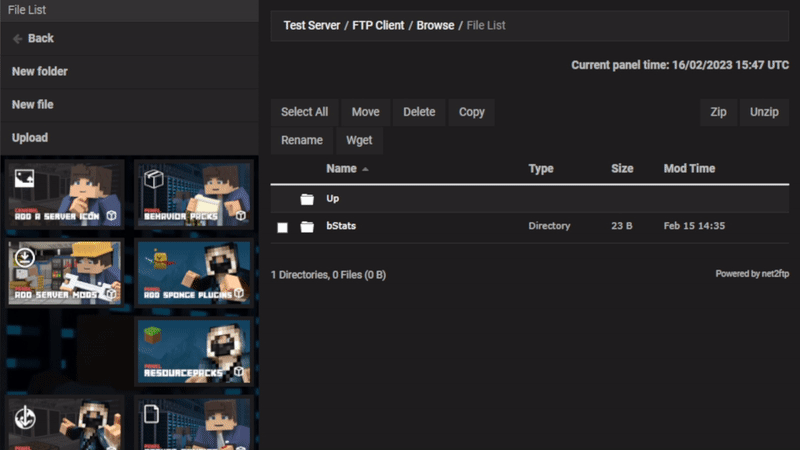Open the Up folder icon
The width and height of the screenshot is (800, 450).
click(307, 199)
